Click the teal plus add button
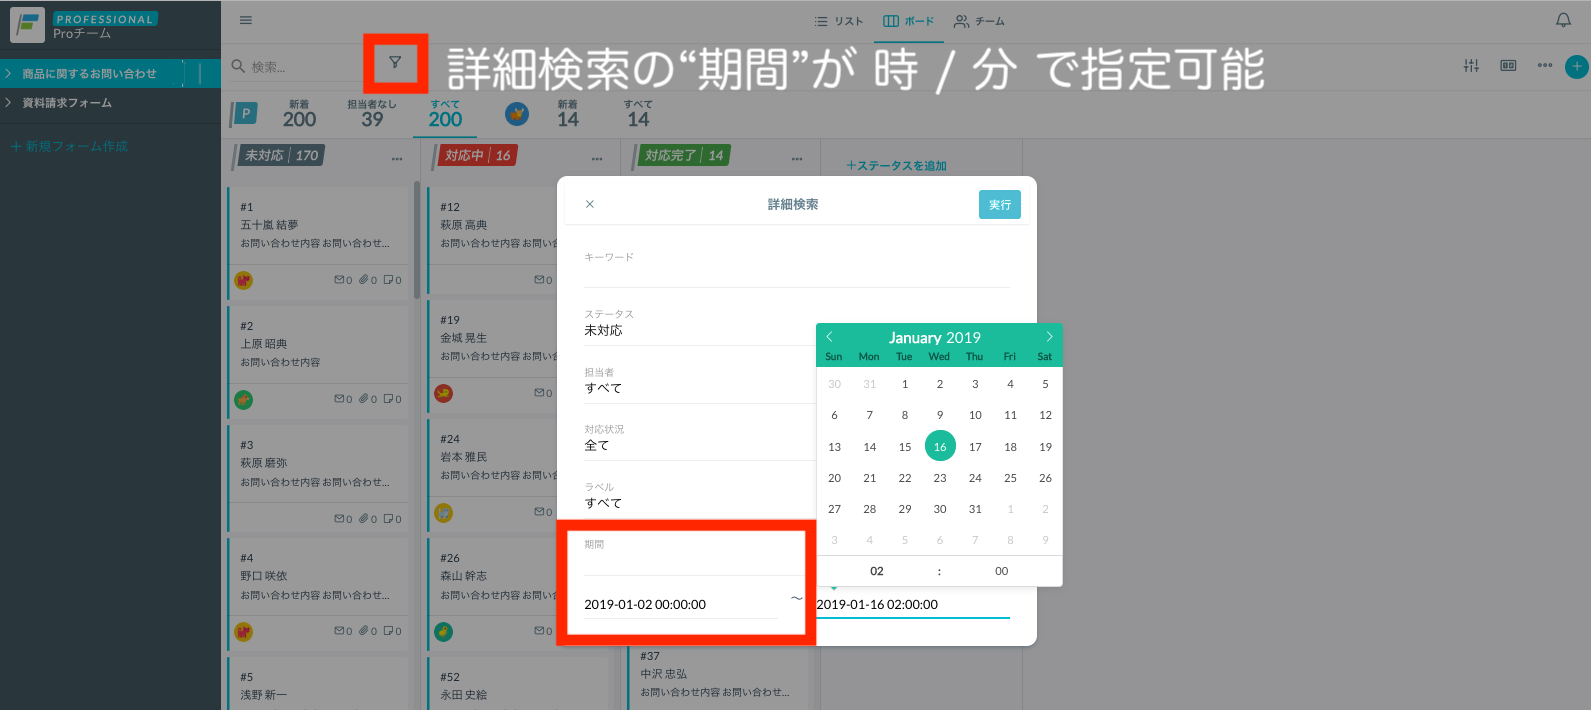Screen dimensions: 1591x710 pyautogui.click(x=1576, y=67)
